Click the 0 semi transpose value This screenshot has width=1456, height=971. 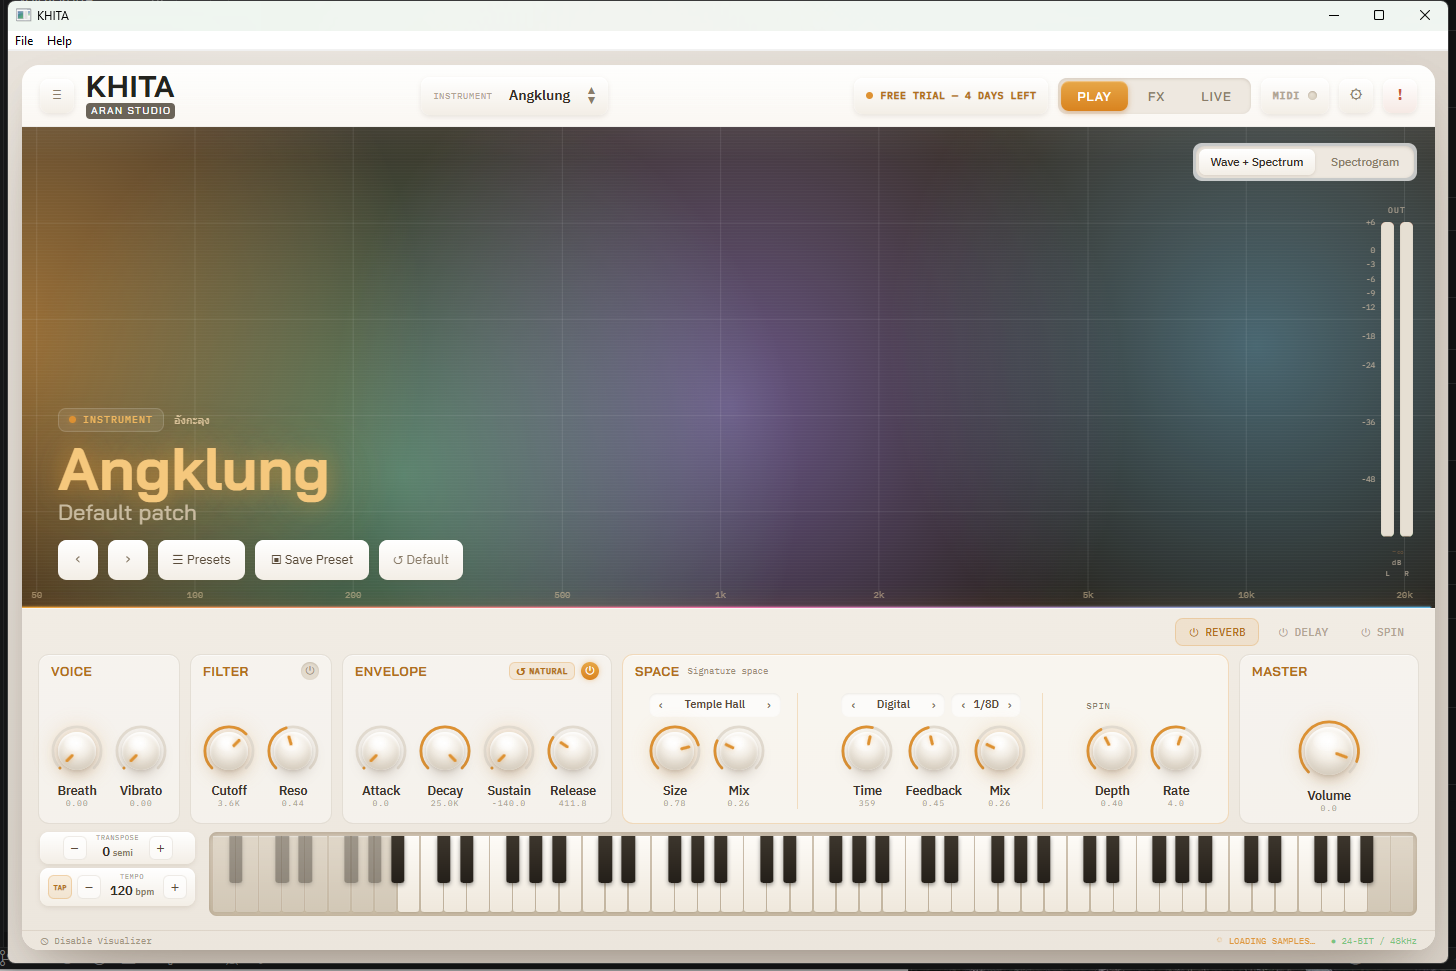point(117,852)
